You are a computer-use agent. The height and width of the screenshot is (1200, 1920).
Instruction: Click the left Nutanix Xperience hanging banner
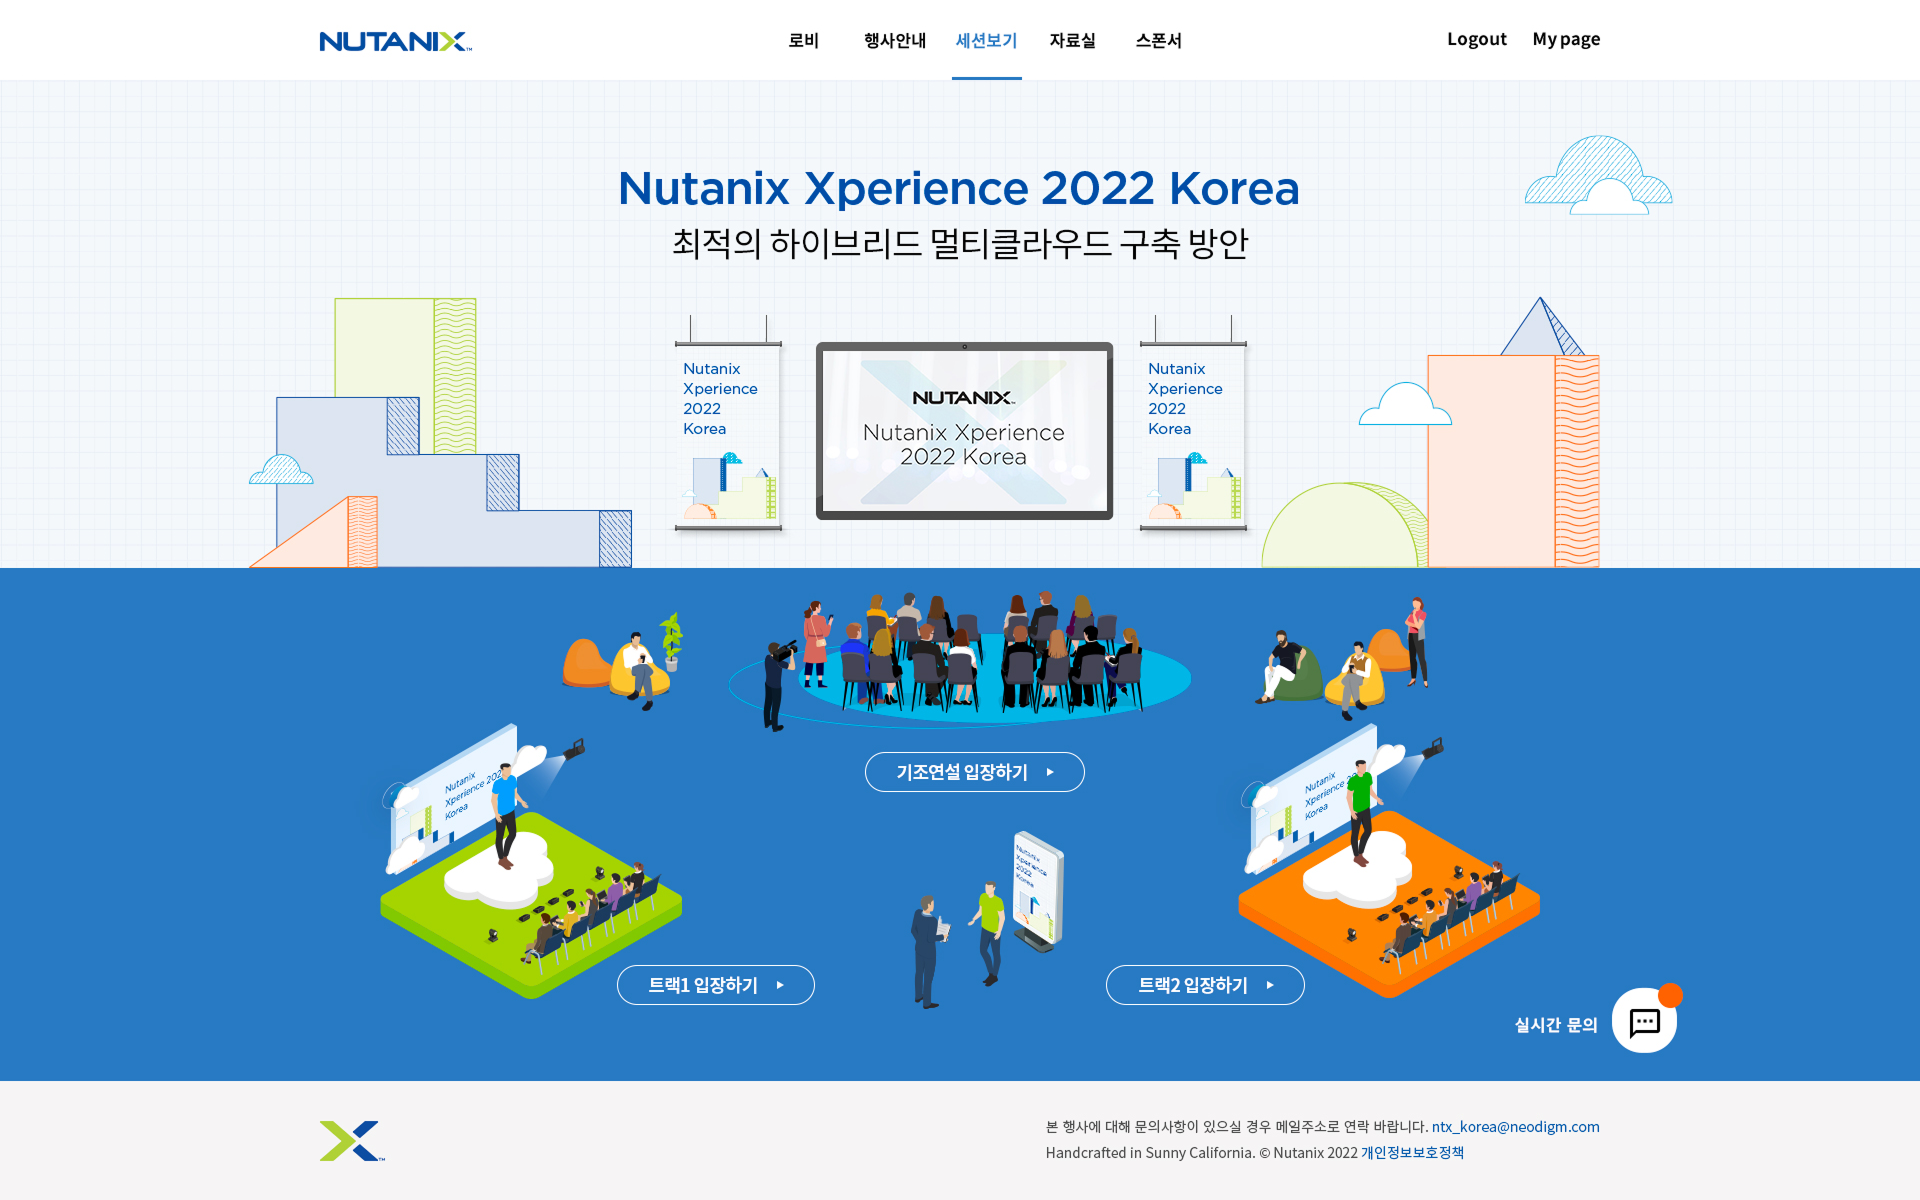[728, 424]
